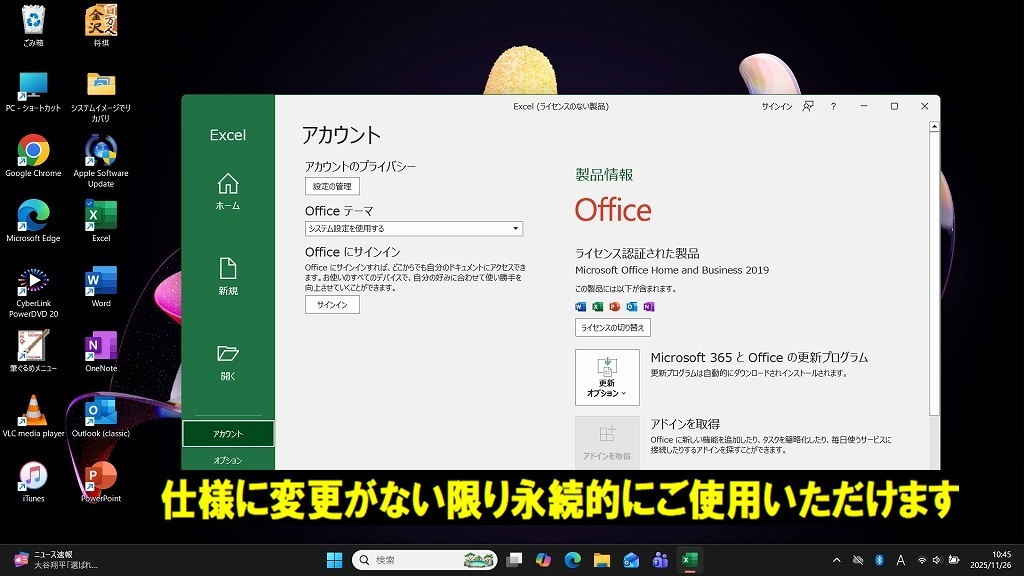Launch Copilot from the taskbar
1024x576 pixels.
click(543, 560)
